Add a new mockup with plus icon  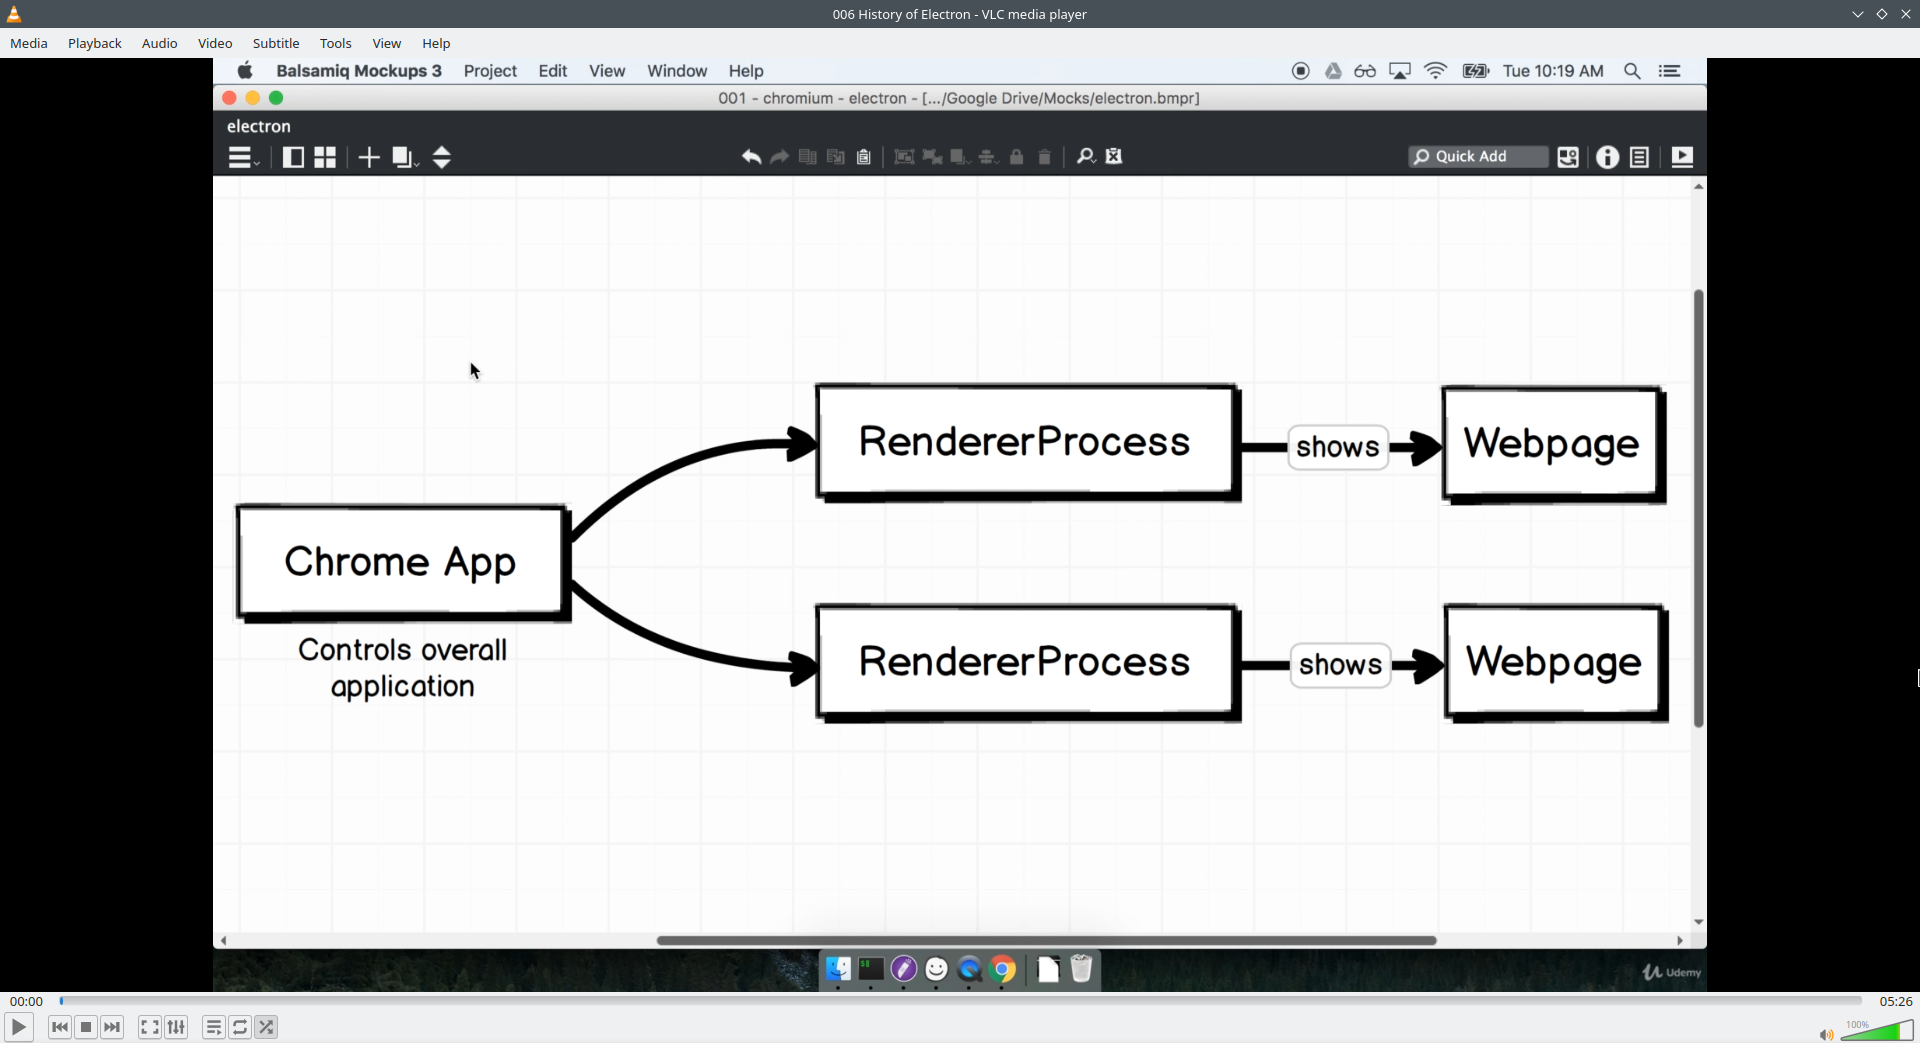369,157
